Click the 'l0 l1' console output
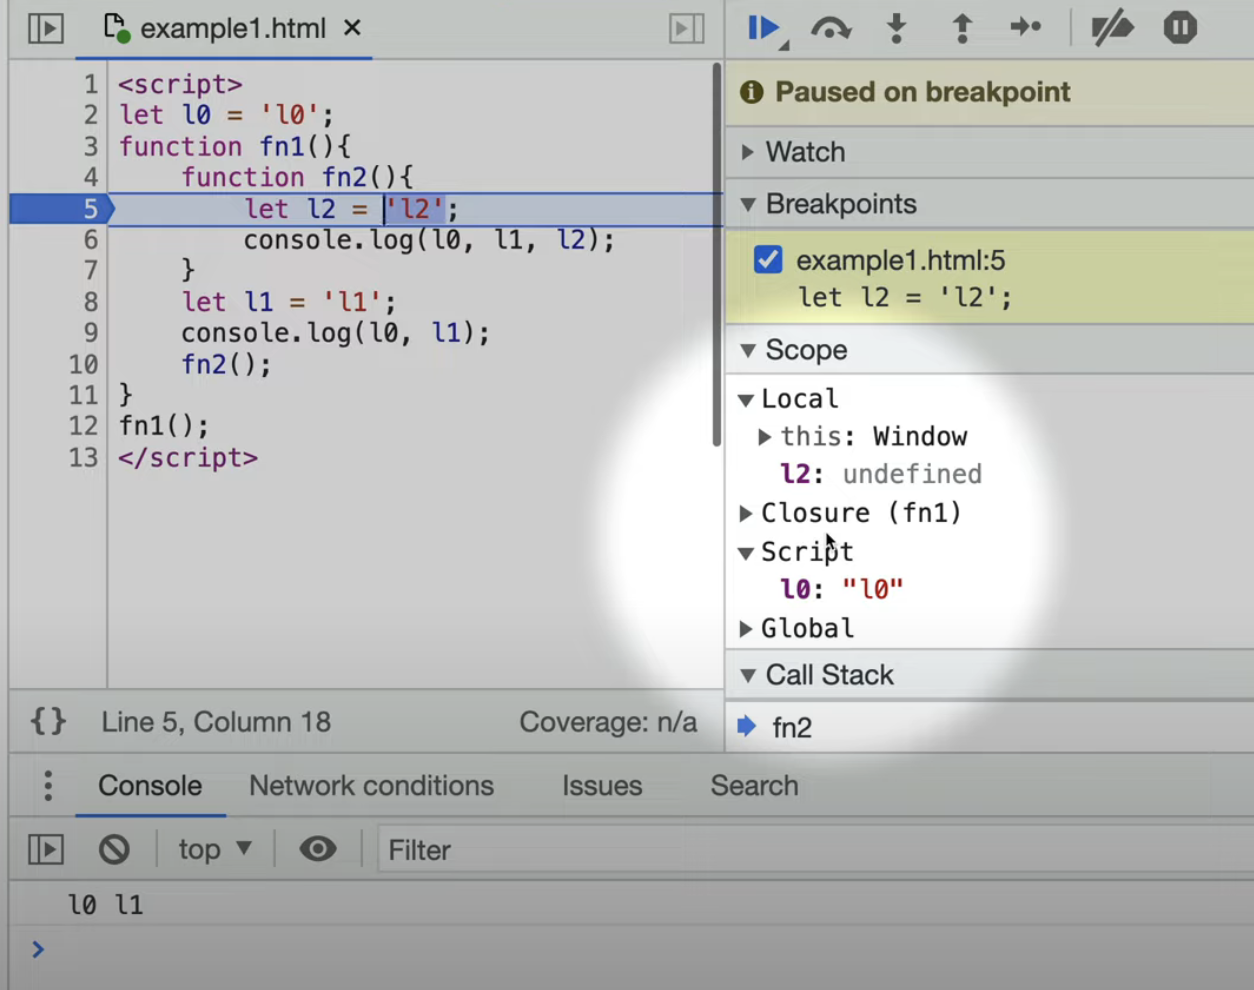The width and height of the screenshot is (1254, 990). click(105, 905)
